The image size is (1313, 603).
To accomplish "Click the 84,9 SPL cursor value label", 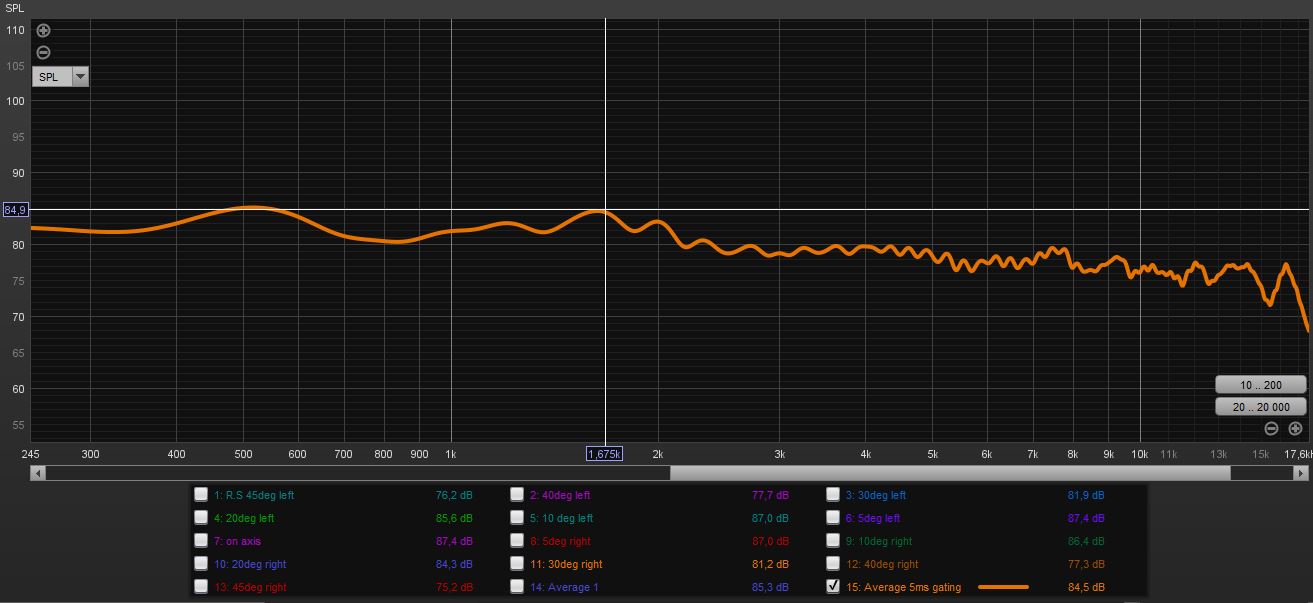I will click(x=16, y=210).
